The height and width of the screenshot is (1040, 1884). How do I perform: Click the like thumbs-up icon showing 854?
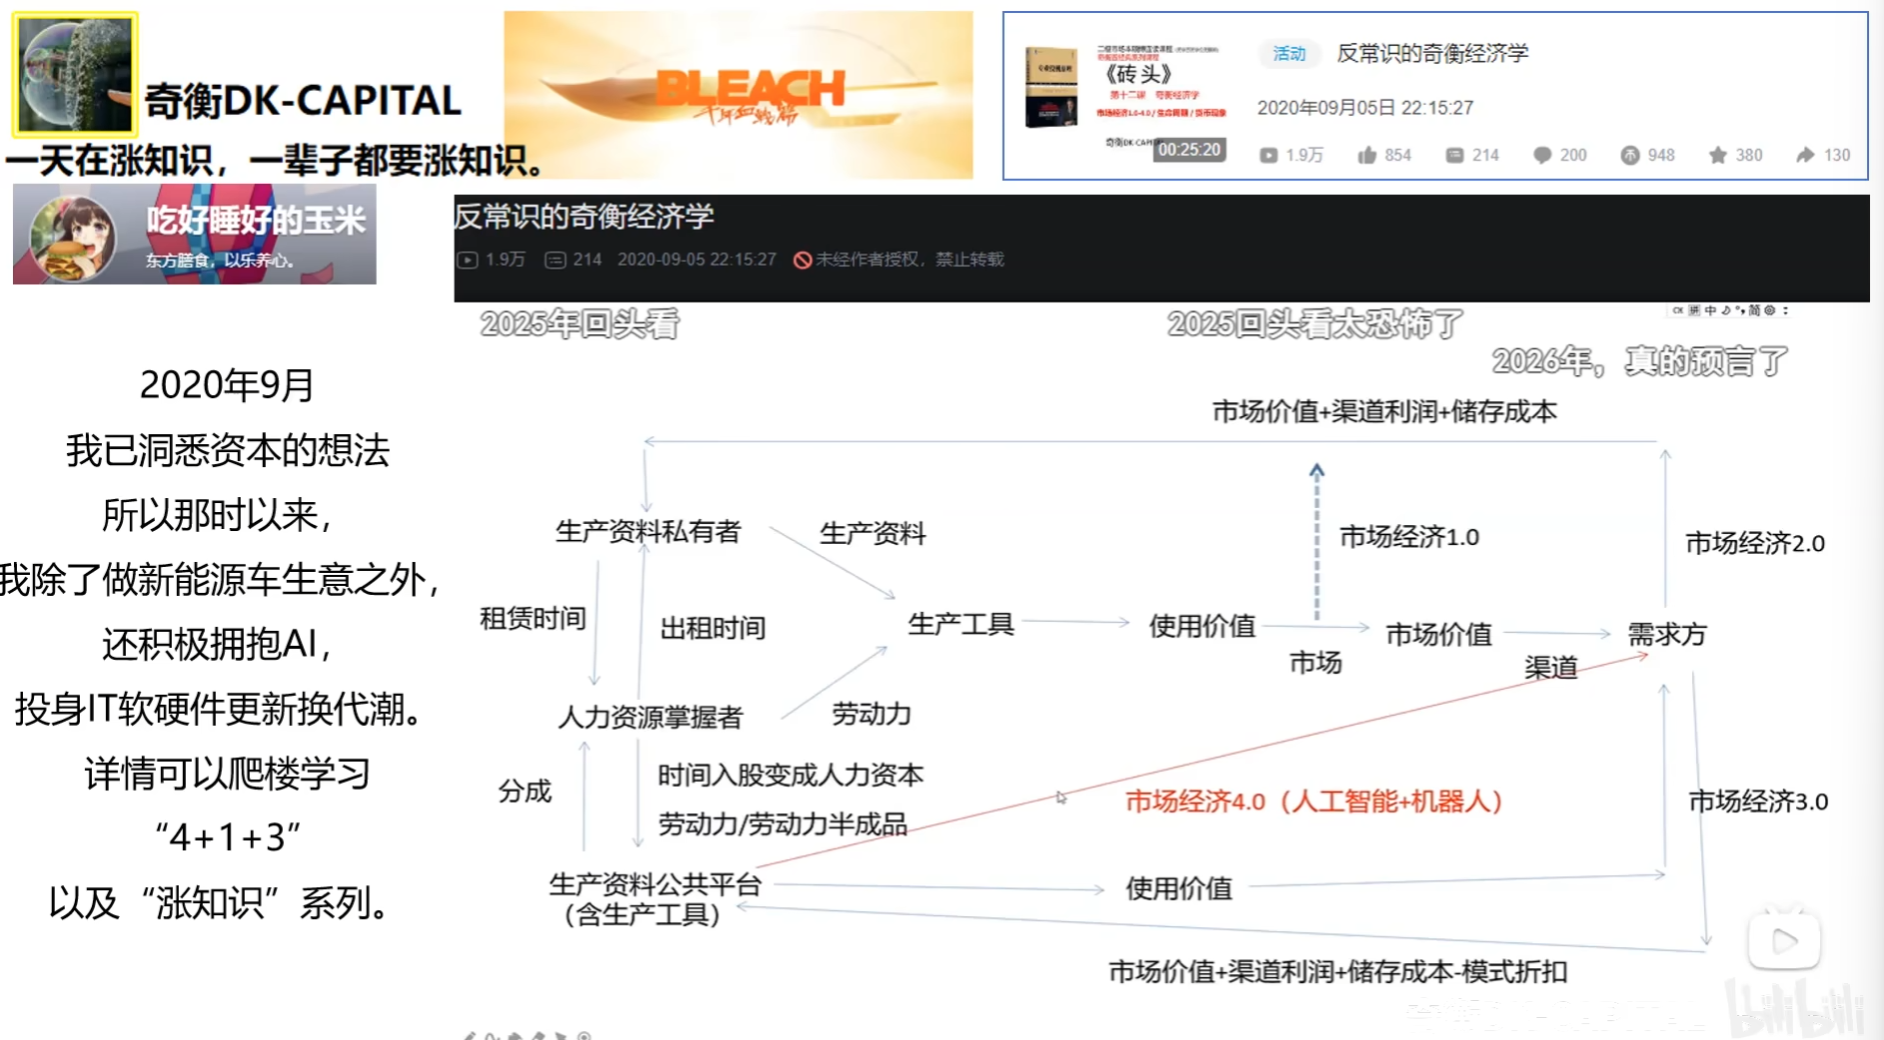click(x=1367, y=155)
